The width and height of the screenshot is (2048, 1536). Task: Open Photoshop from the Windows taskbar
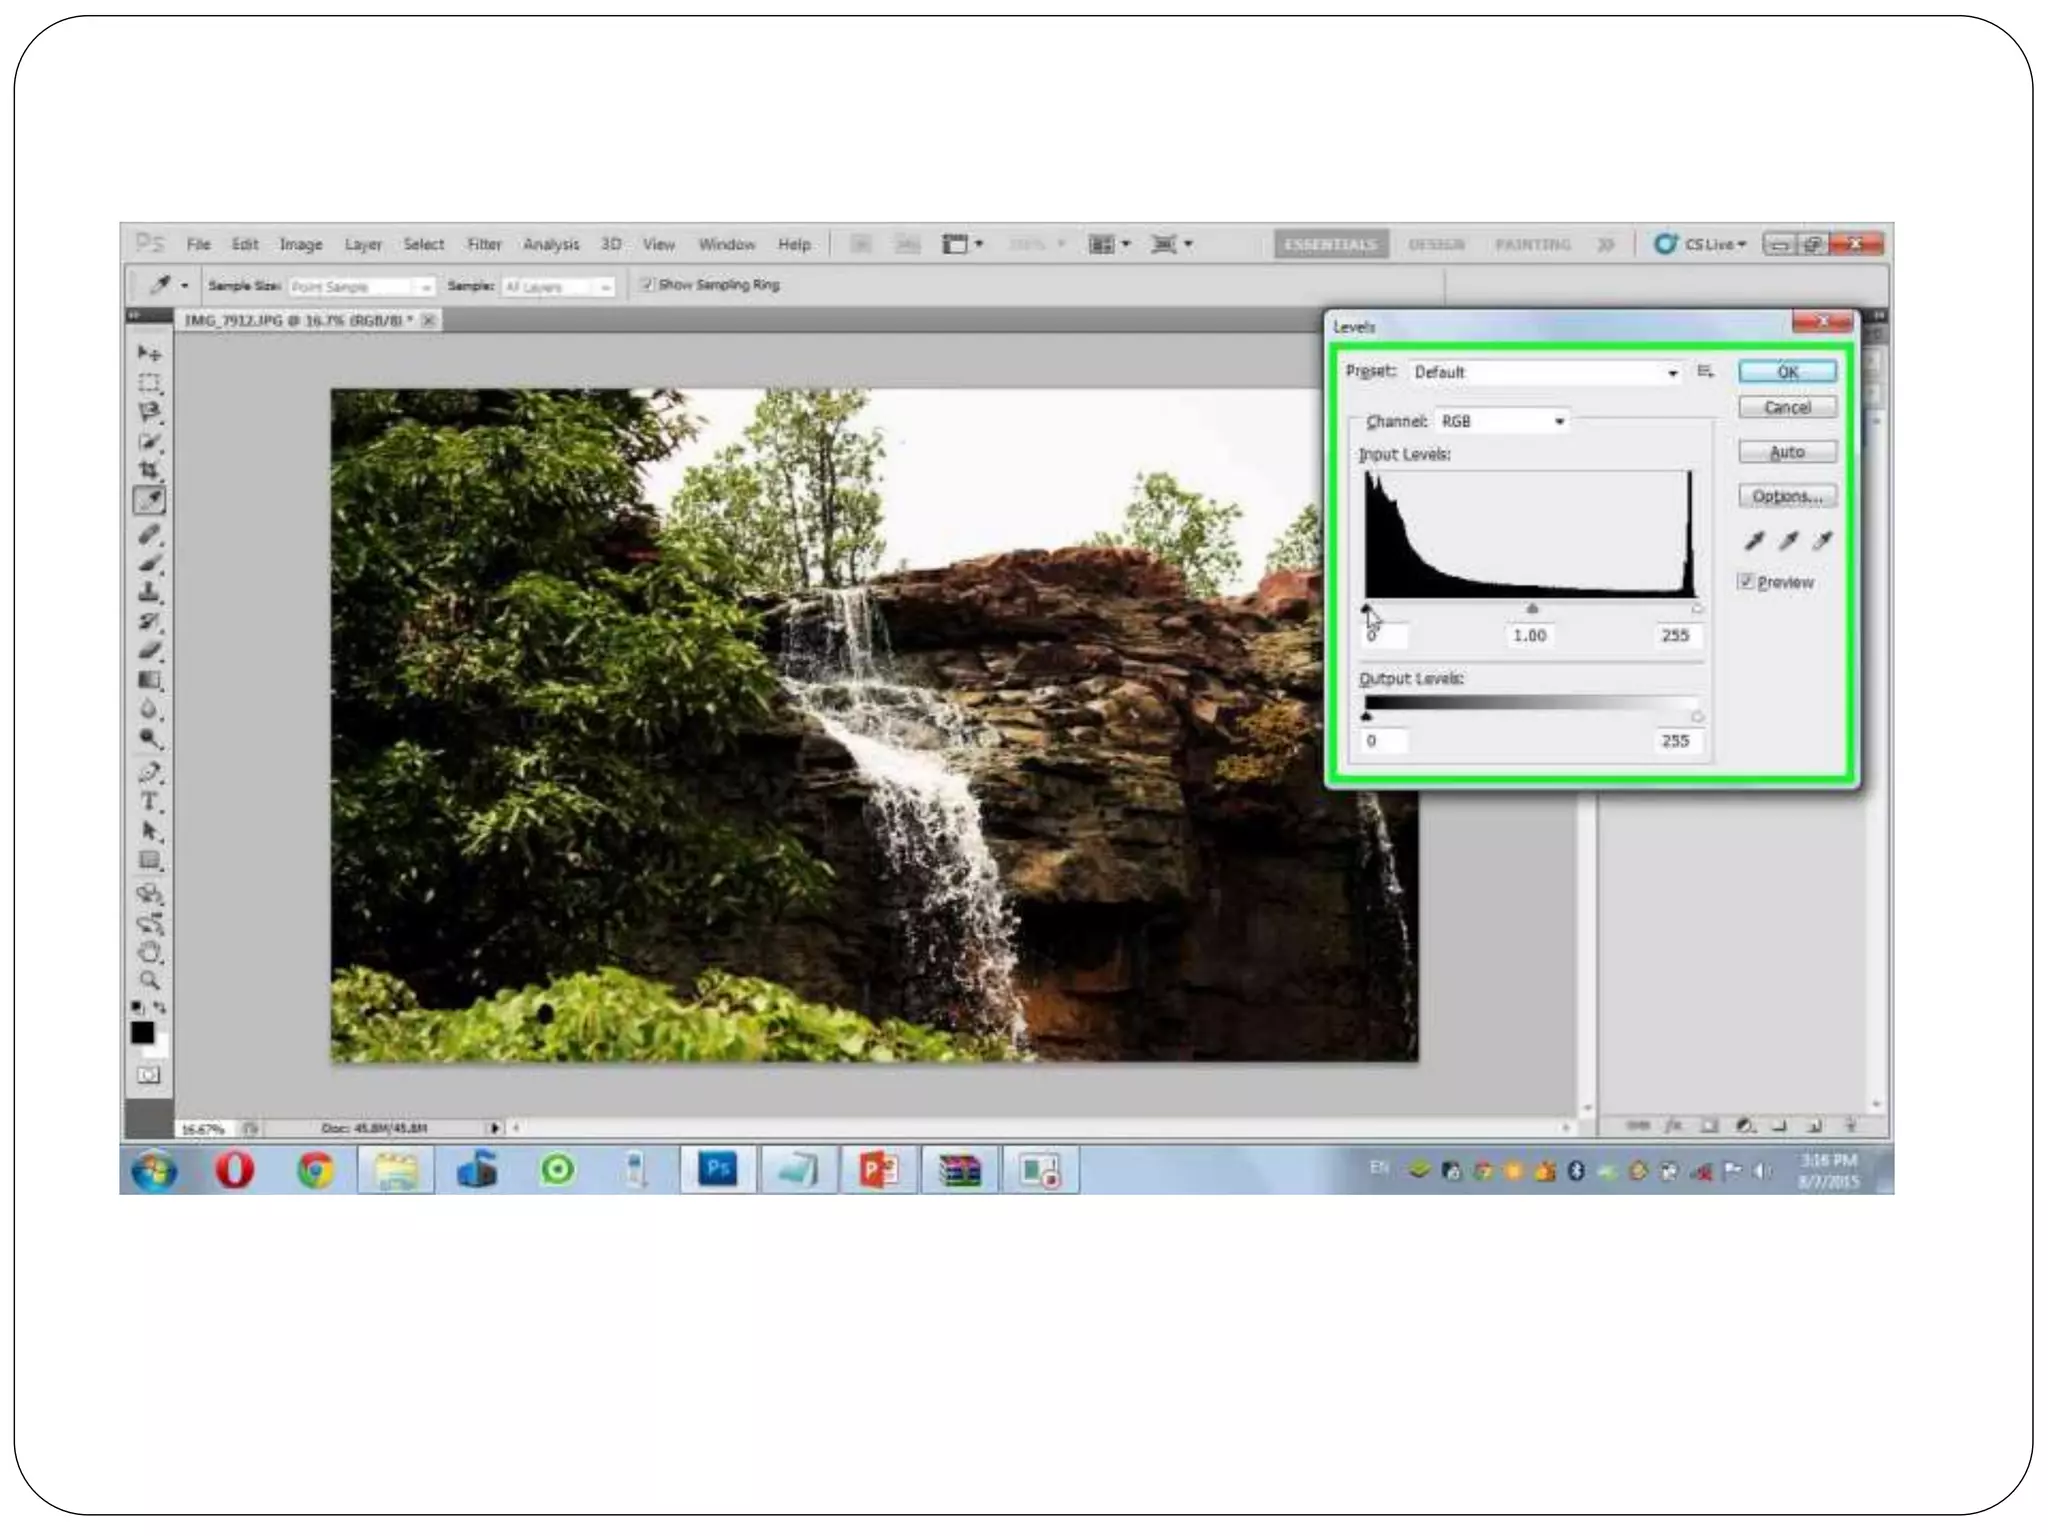click(x=717, y=1169)
